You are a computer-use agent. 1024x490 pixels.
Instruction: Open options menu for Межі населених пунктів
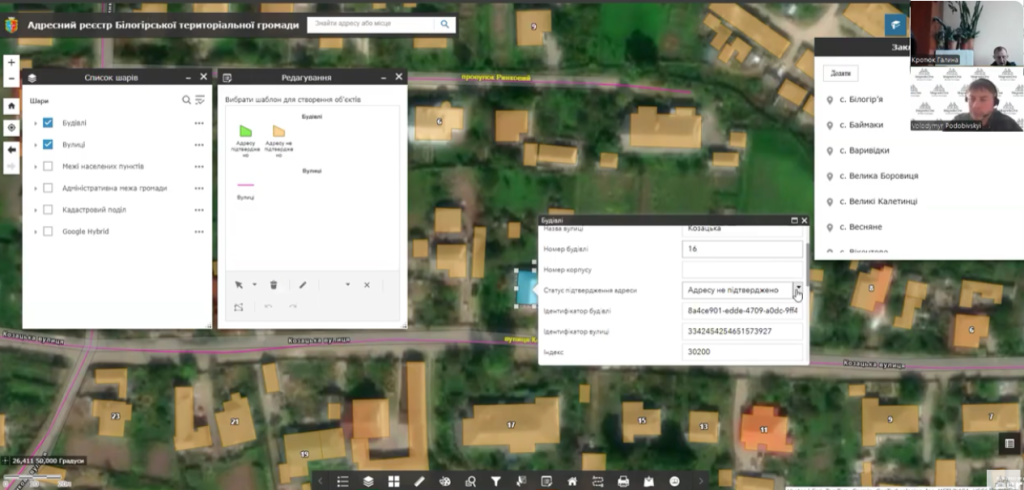pos(199,166)
